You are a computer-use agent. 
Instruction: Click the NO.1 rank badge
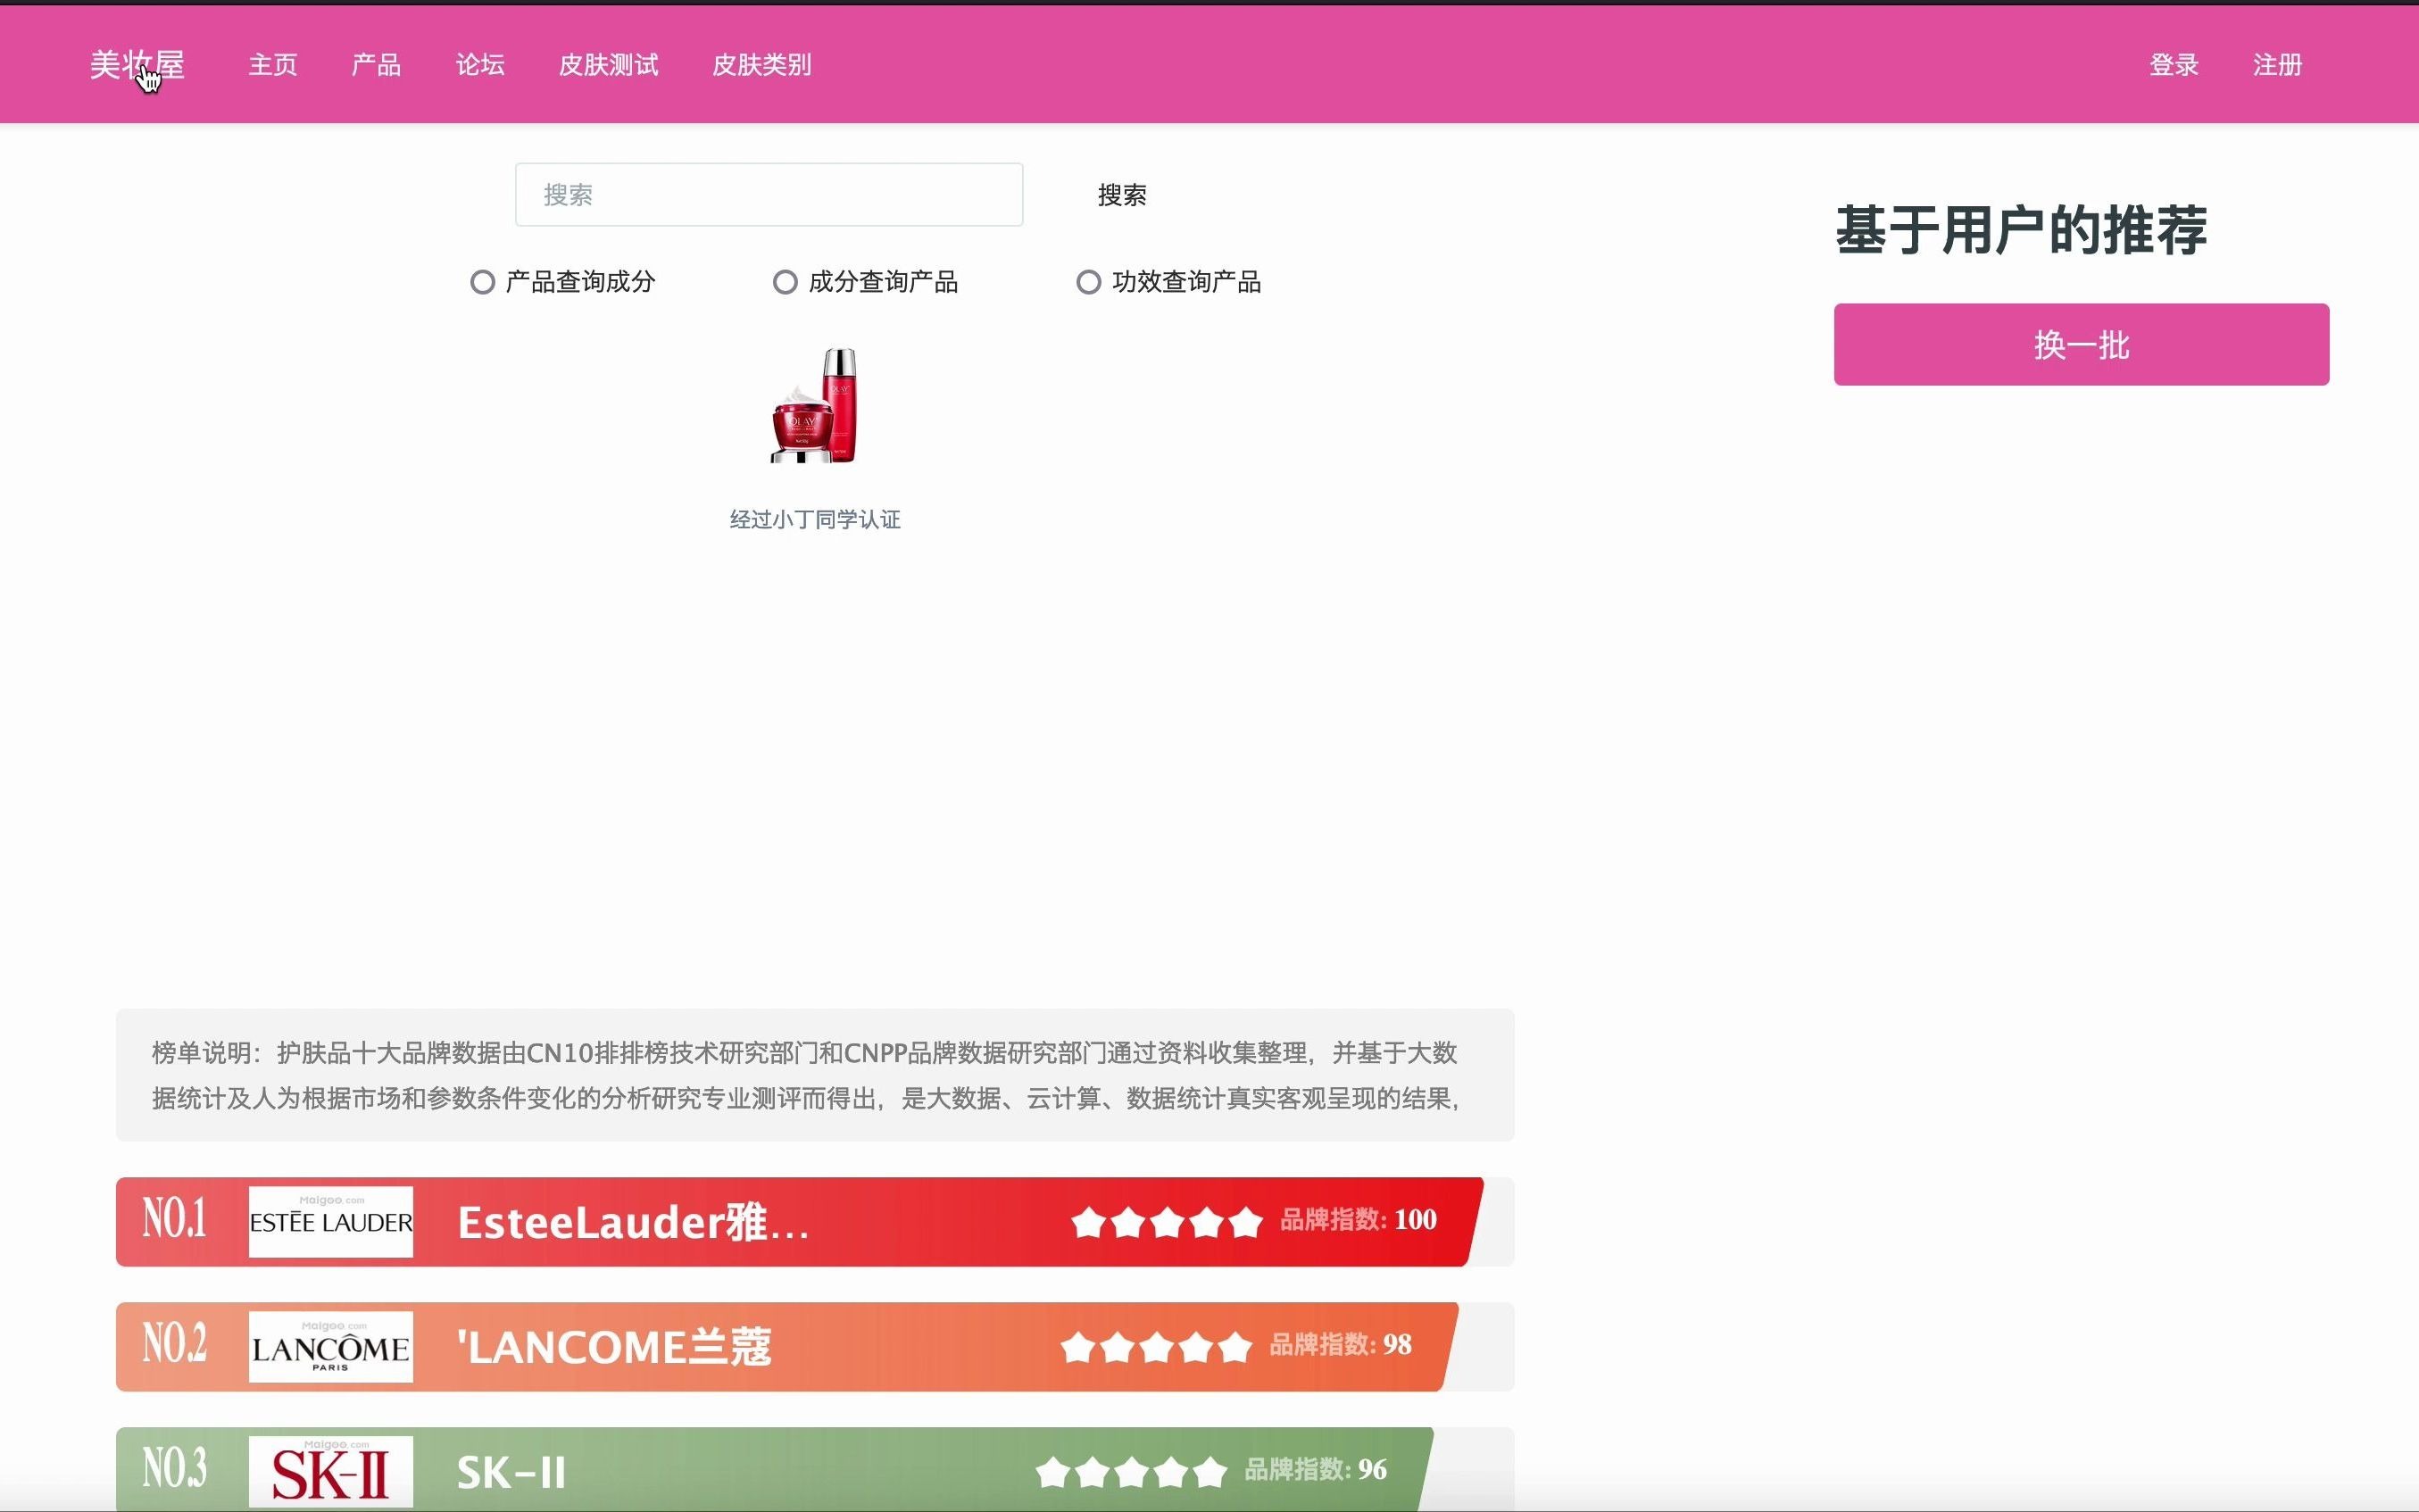[x=175, y=1218]
